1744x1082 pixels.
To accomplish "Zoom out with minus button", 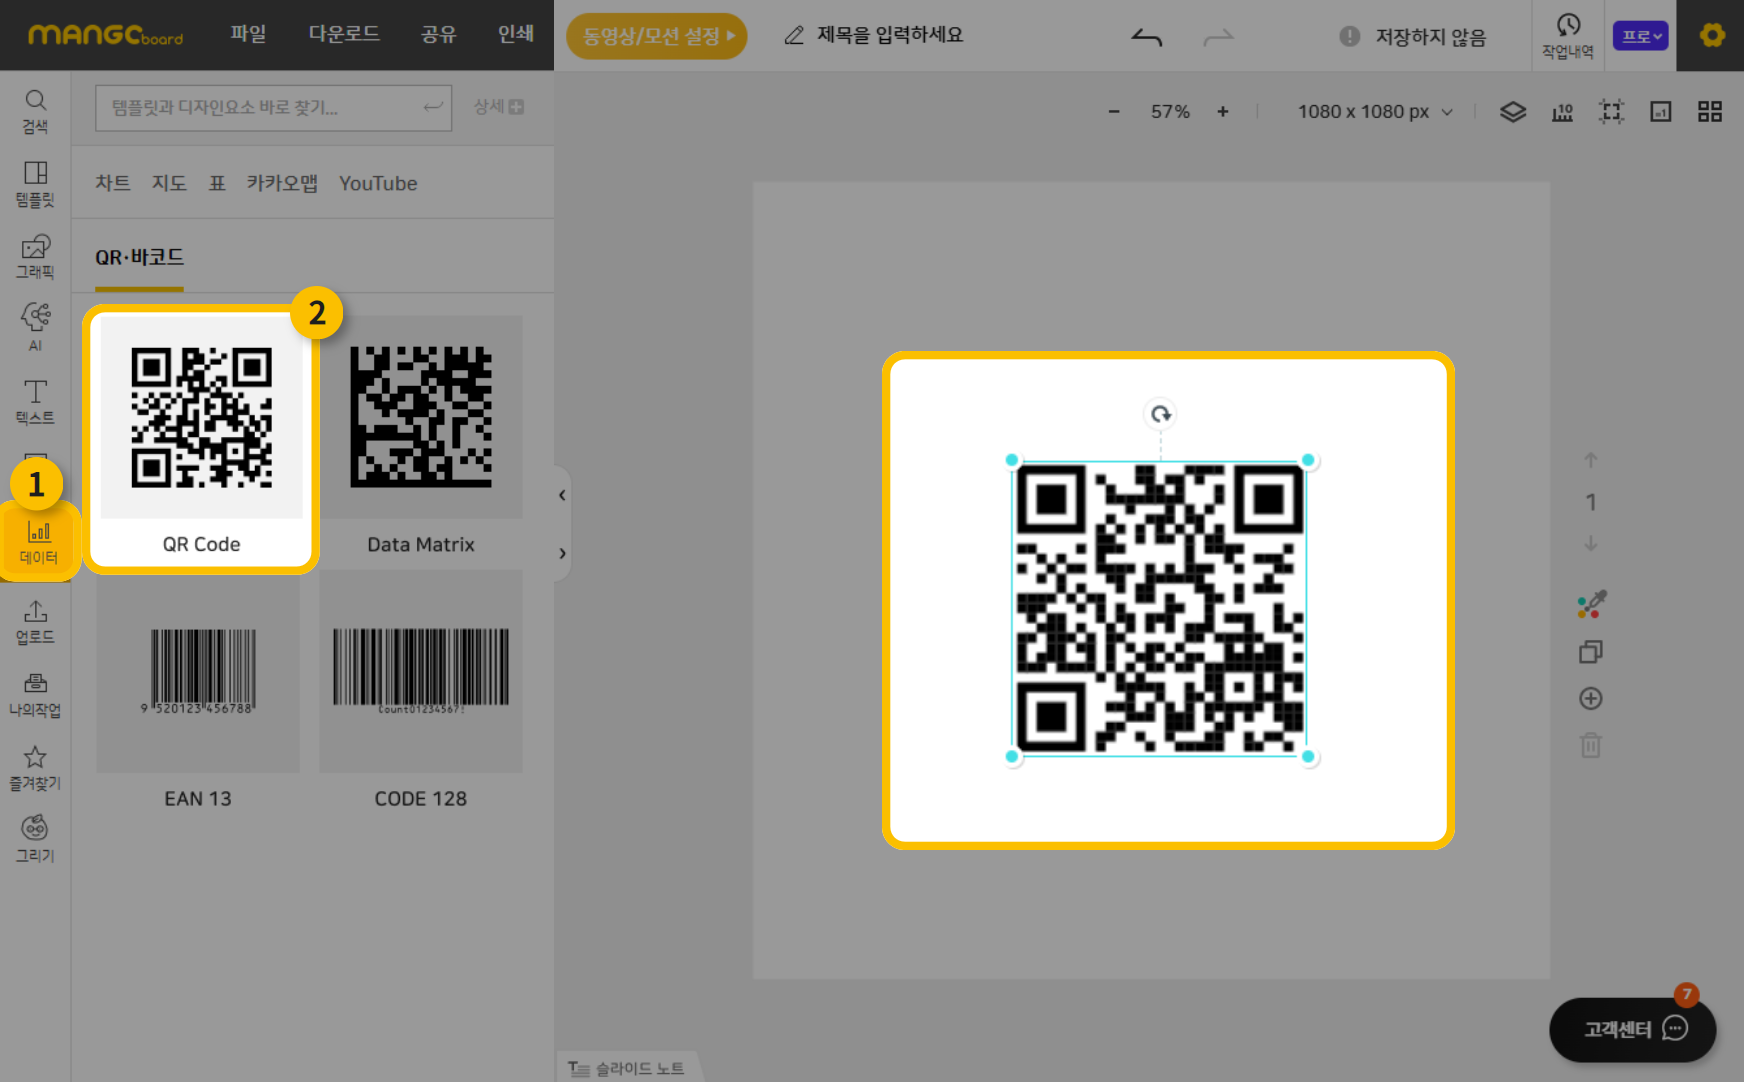I will tap(1114, 112).
